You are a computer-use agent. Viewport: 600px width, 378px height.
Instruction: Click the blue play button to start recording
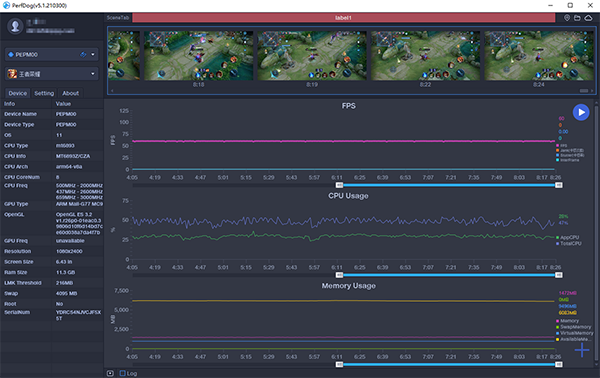[581, 112]
